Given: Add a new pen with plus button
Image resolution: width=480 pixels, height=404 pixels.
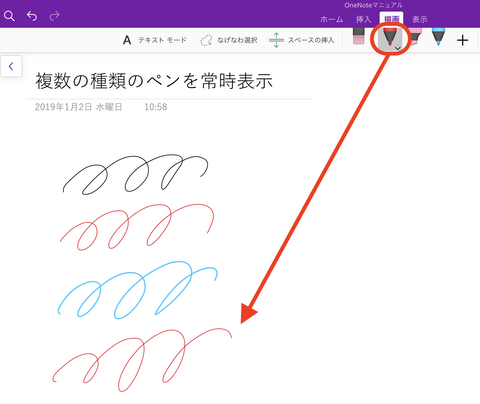Looking at the screenshot, I should coord(462,40).
